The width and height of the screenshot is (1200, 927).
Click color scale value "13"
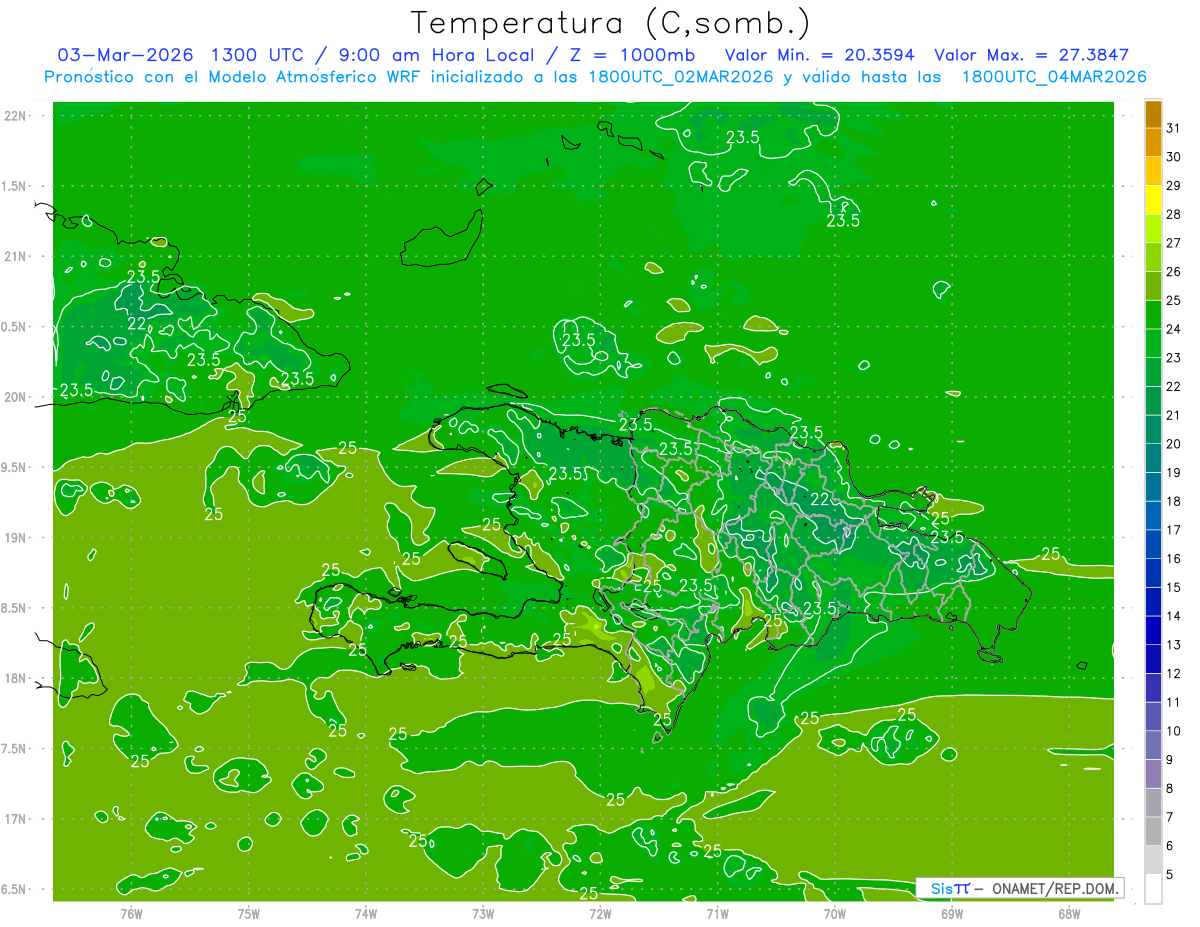tap(1173, 645)
